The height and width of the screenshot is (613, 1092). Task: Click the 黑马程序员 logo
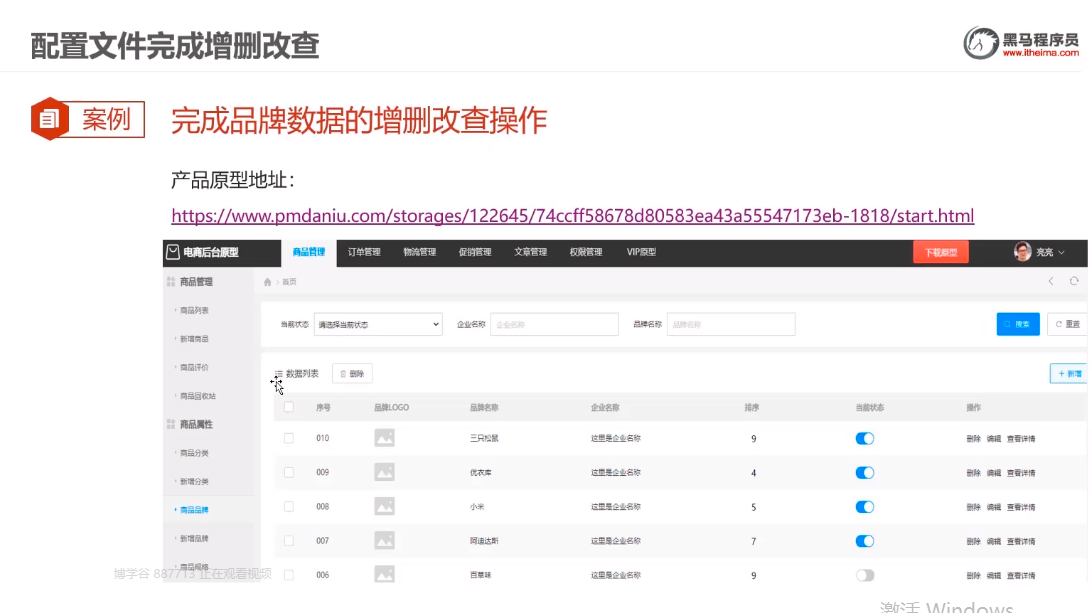point(1021,43)
